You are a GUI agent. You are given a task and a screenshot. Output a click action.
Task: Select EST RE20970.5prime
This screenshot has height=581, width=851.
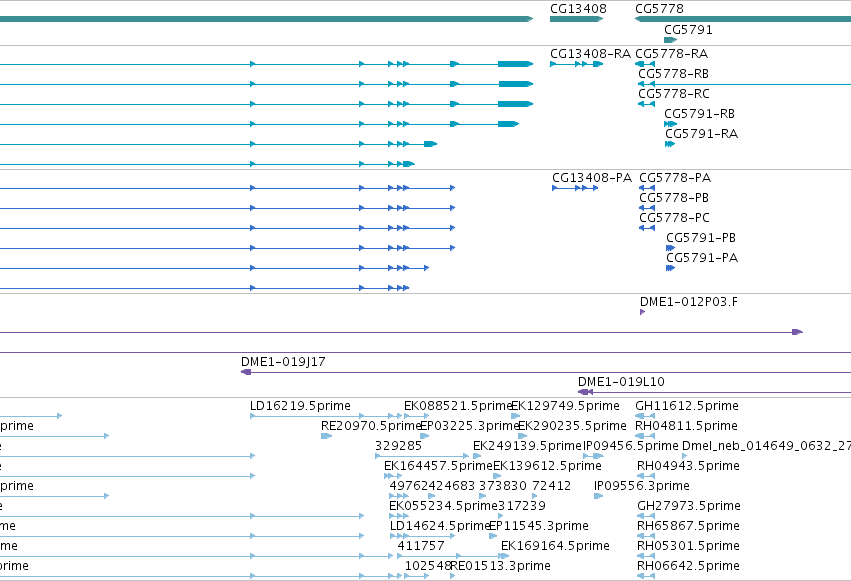[x=326, y=436]
